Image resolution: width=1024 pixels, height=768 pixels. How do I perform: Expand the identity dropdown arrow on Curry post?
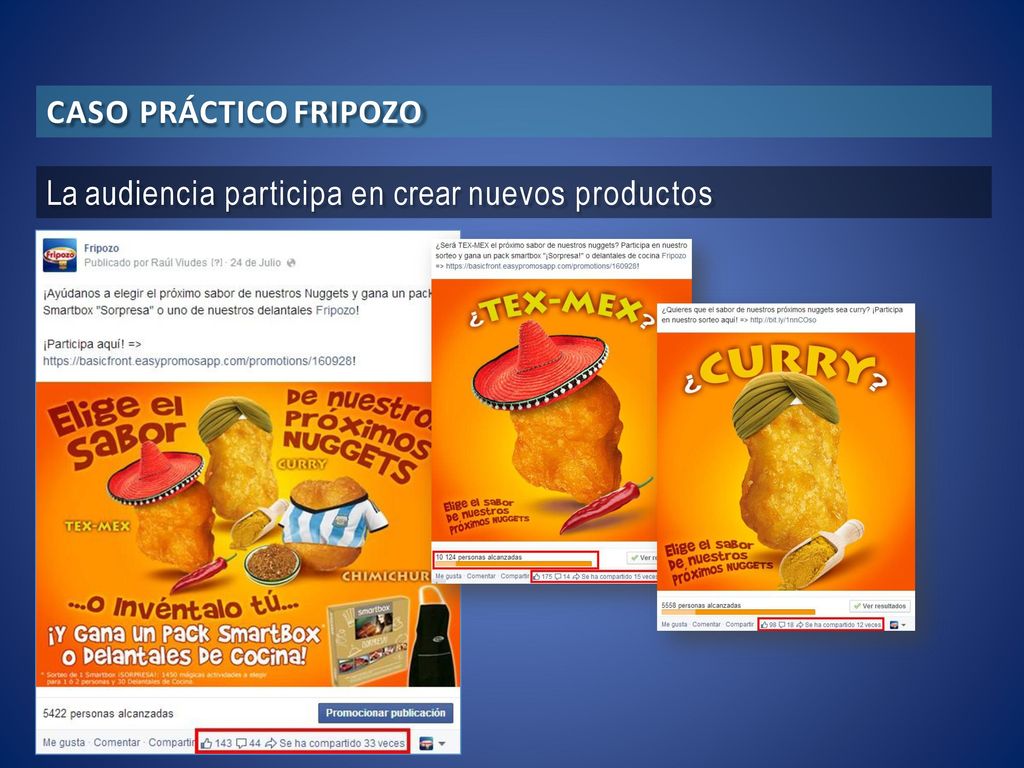click(x=904, y=625)
